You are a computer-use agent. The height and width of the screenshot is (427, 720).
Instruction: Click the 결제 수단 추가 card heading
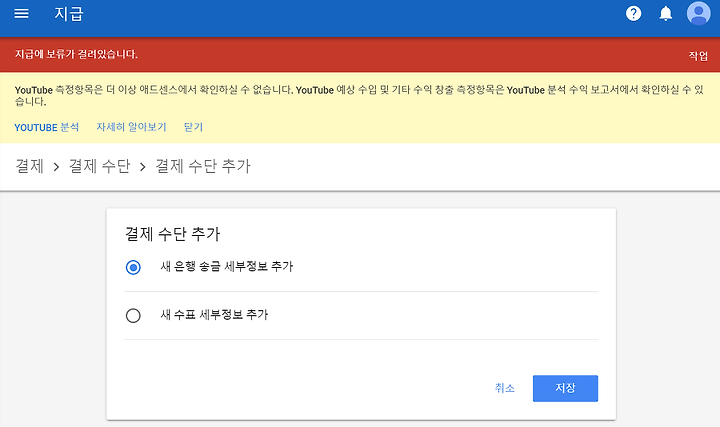coord(173,234)
